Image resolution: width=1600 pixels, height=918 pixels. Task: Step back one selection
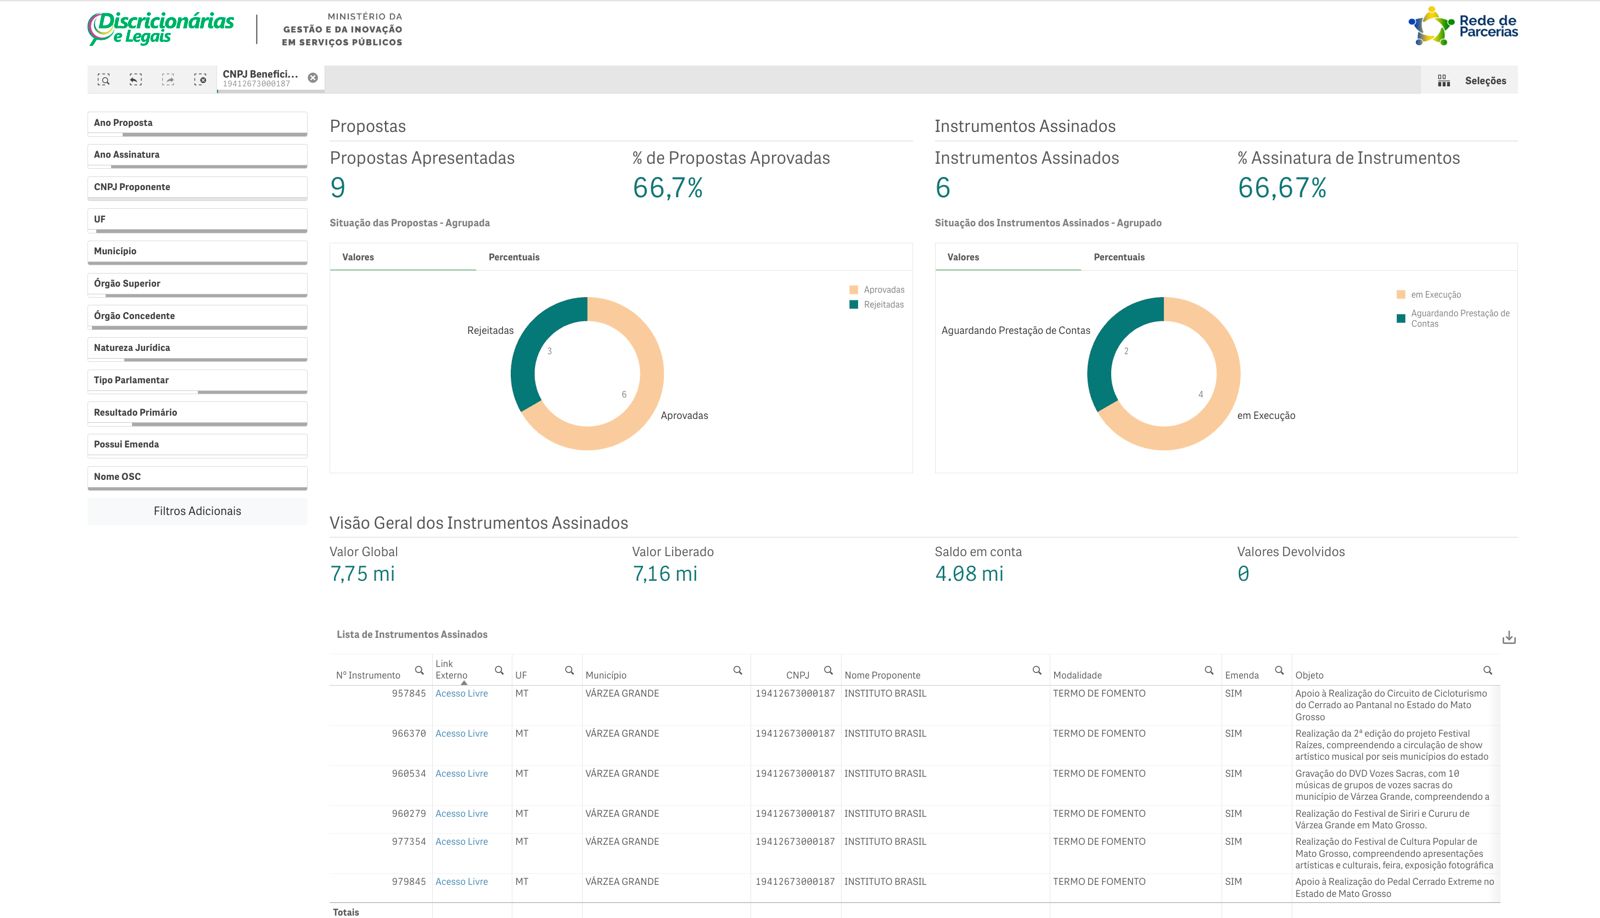pyautogui.click(x=136, y=80)
